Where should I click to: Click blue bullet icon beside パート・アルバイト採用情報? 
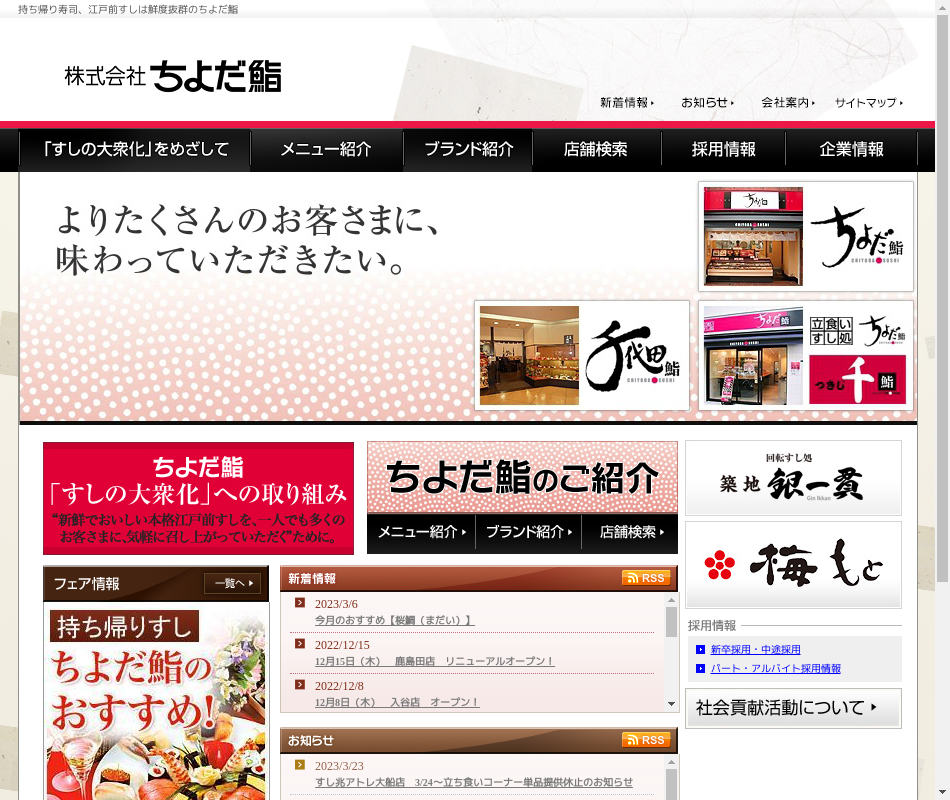coord(700,668)
